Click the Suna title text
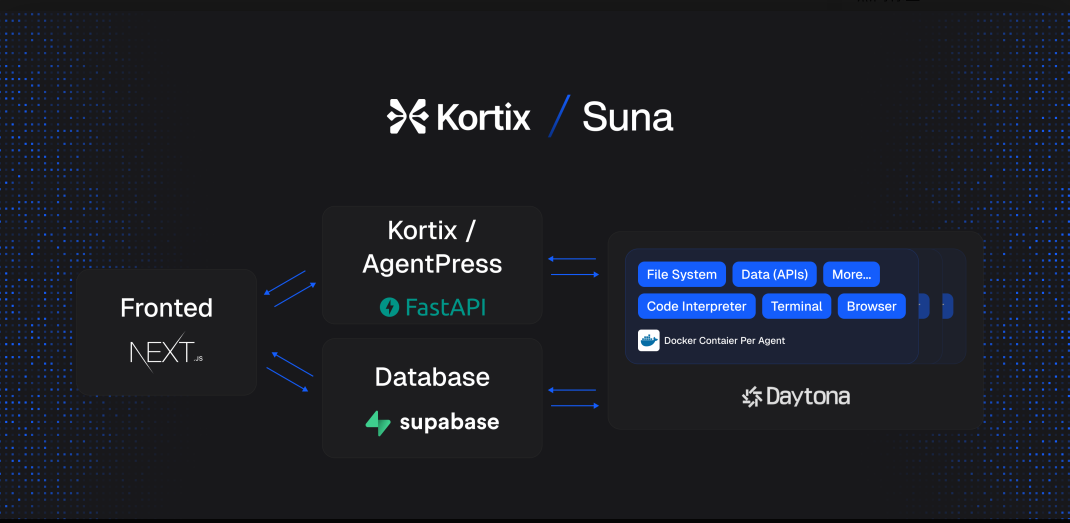This screenshot has width=1070, height=523. (628, 117)
